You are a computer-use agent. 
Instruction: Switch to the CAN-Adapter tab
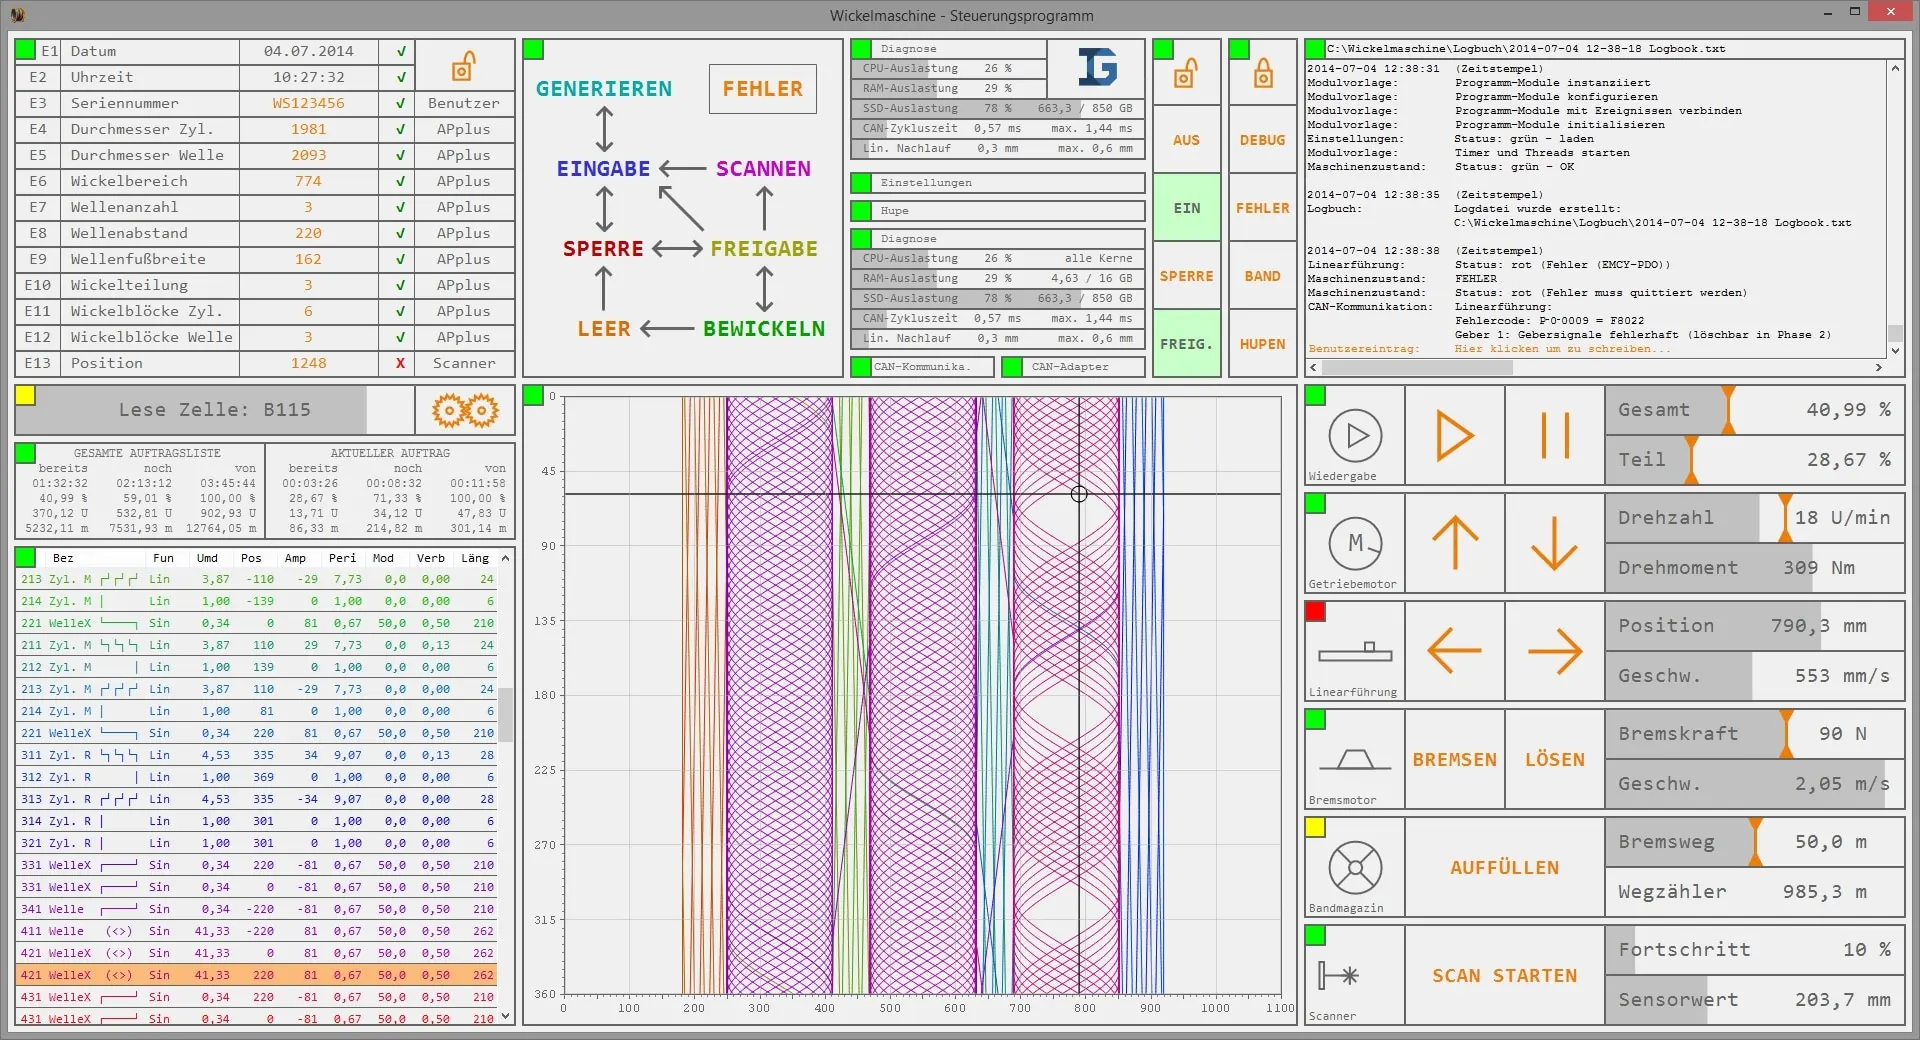pyautogui.click(x=1071, y=367)
